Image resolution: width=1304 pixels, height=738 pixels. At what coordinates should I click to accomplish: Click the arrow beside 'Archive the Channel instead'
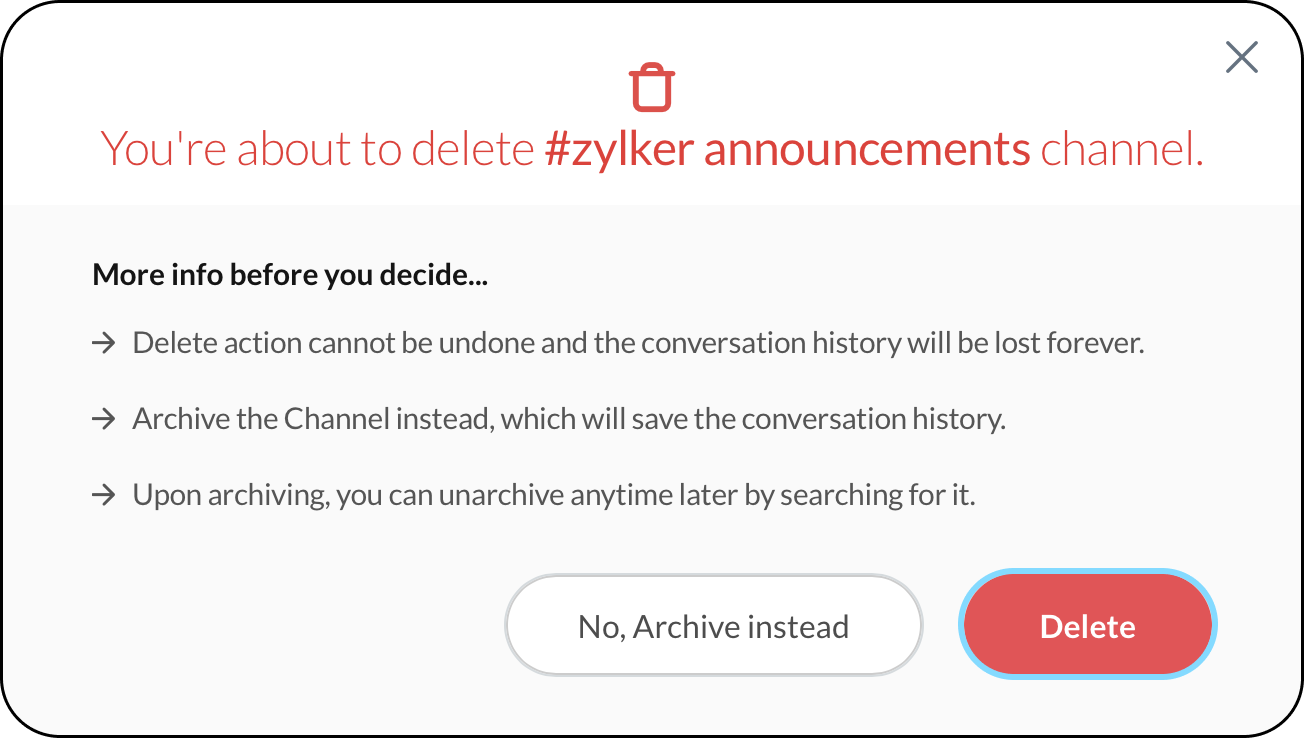pos(104,419)
